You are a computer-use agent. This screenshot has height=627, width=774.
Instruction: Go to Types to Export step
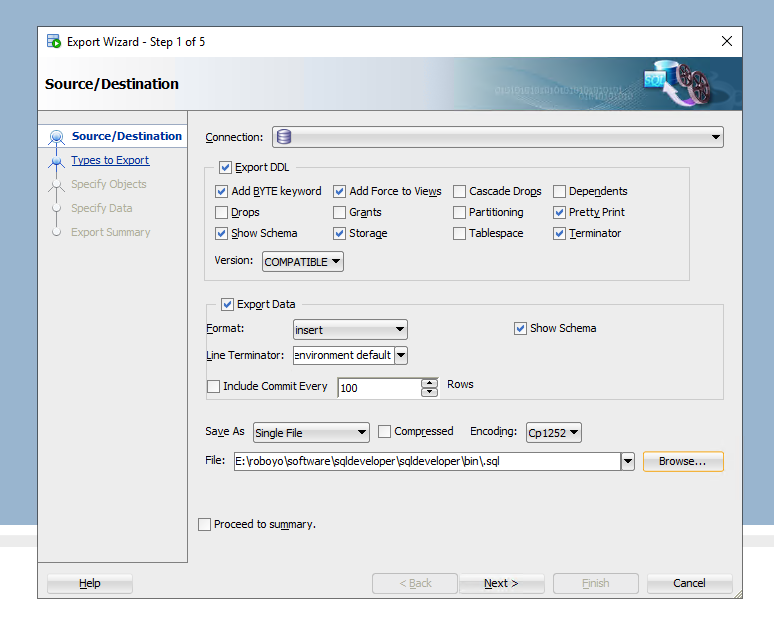coord(110,160)
